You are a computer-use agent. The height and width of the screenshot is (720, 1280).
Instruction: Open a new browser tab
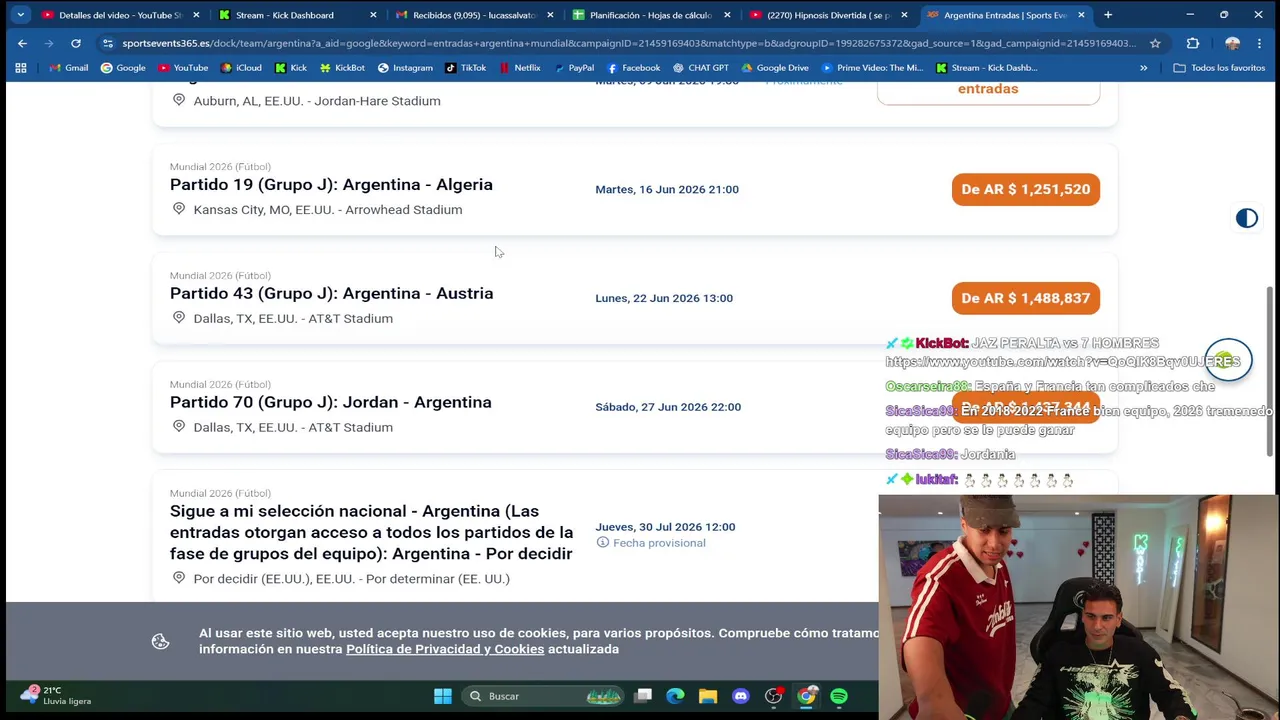point(1108,15)
